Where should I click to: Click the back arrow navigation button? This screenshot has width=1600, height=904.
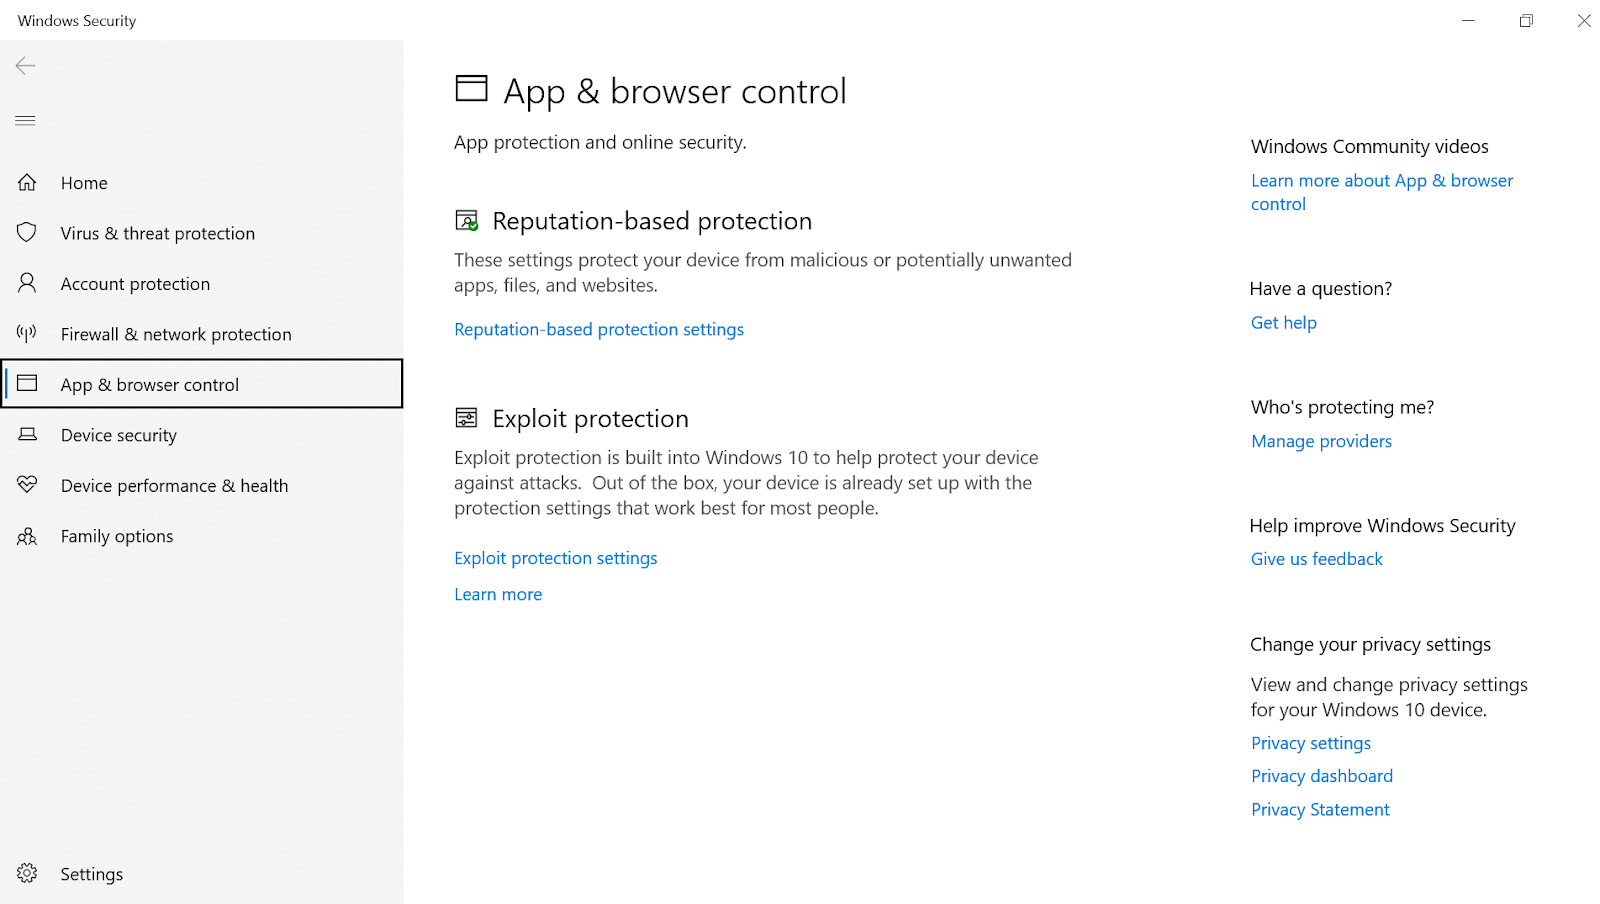click(x=25, y=65)
